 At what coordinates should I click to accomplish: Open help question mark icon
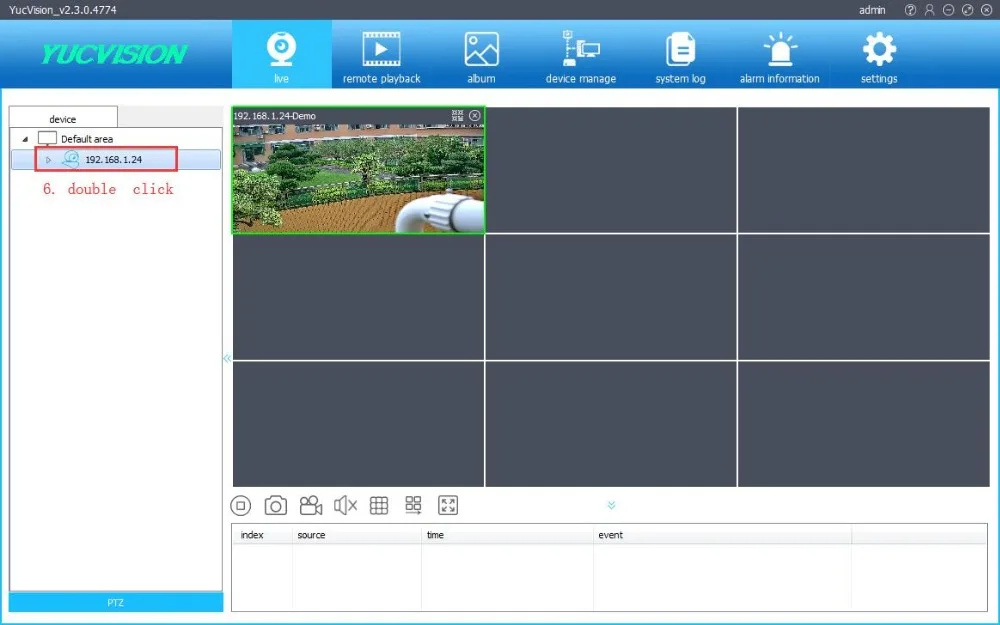[910, 10]
